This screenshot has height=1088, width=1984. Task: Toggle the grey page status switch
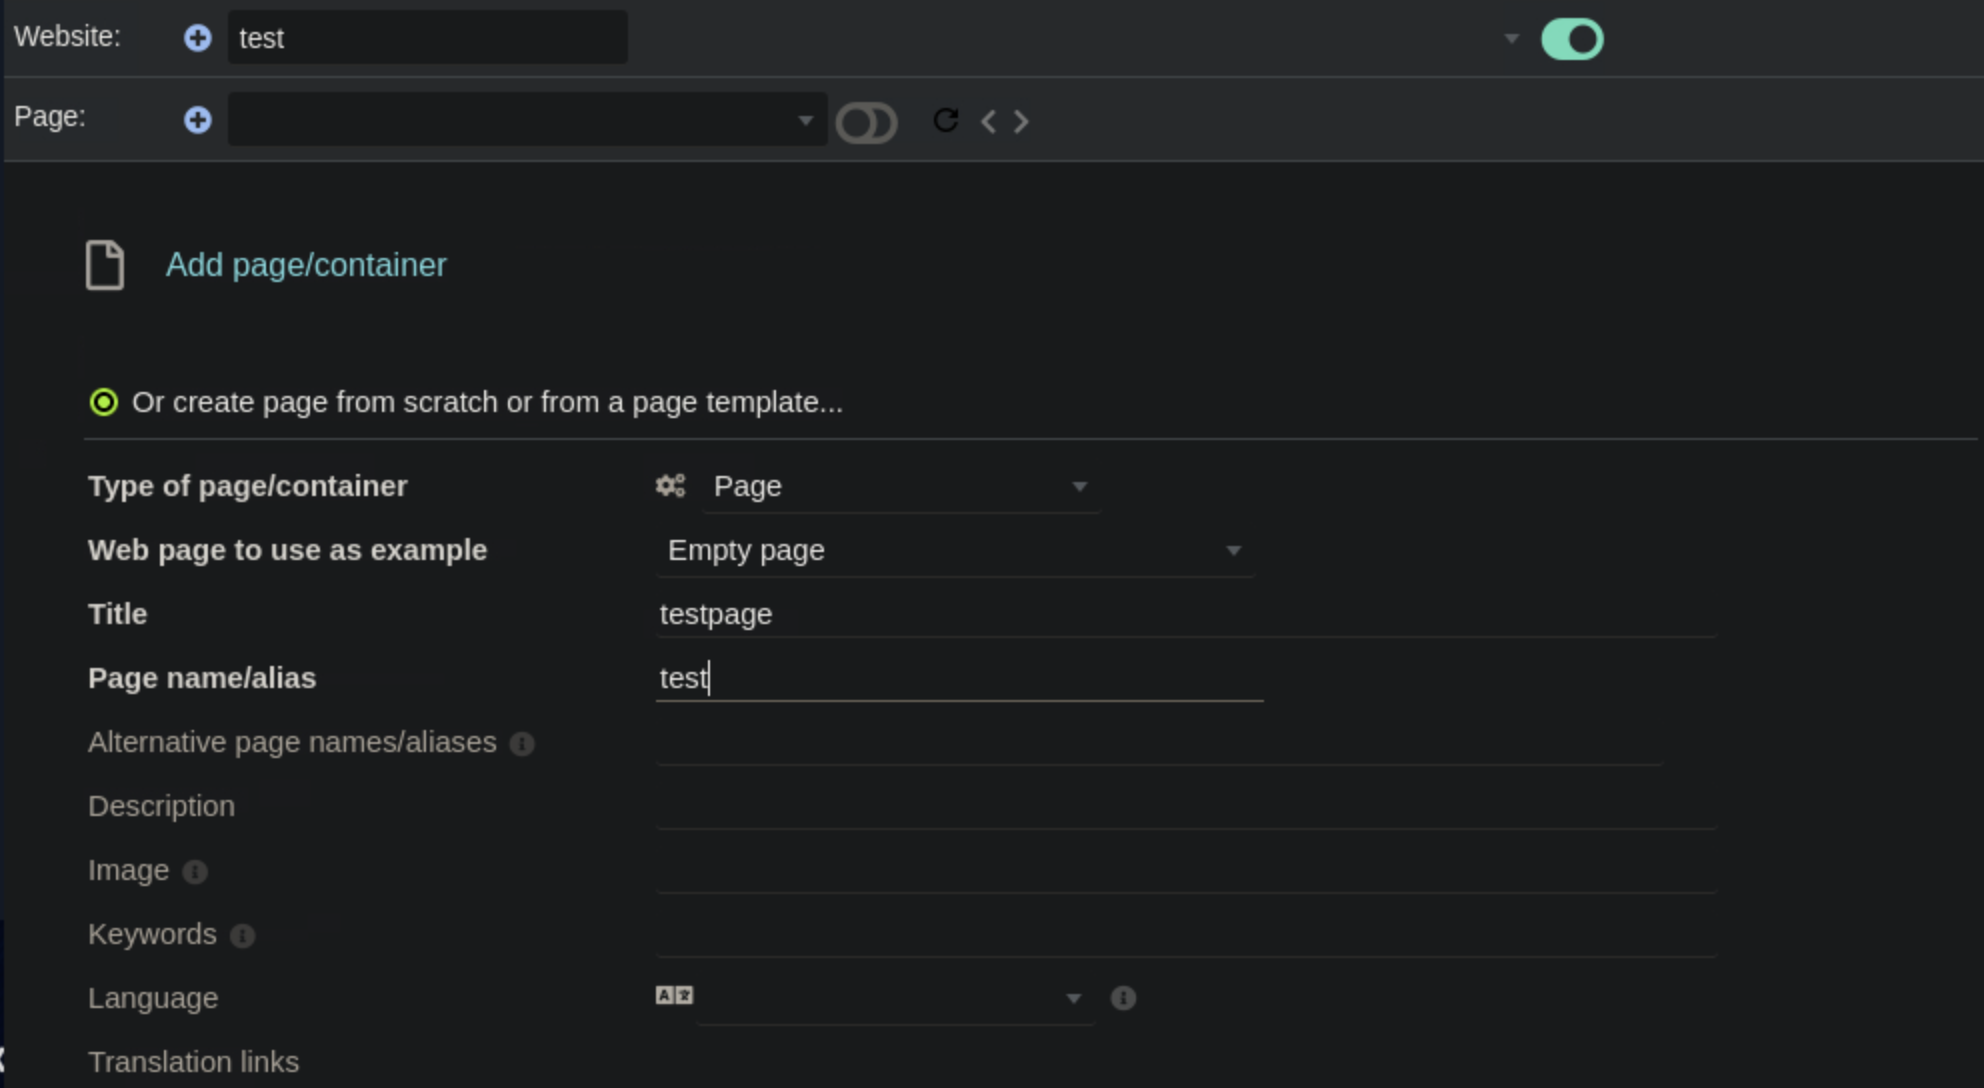click(x=866, y=122)
